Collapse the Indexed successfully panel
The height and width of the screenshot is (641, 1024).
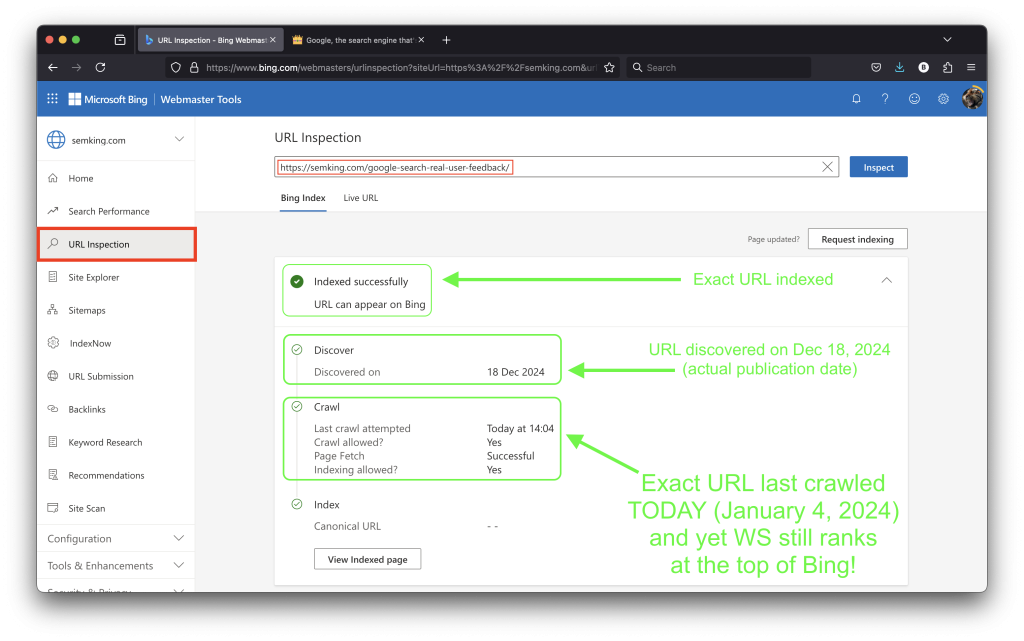886,280
